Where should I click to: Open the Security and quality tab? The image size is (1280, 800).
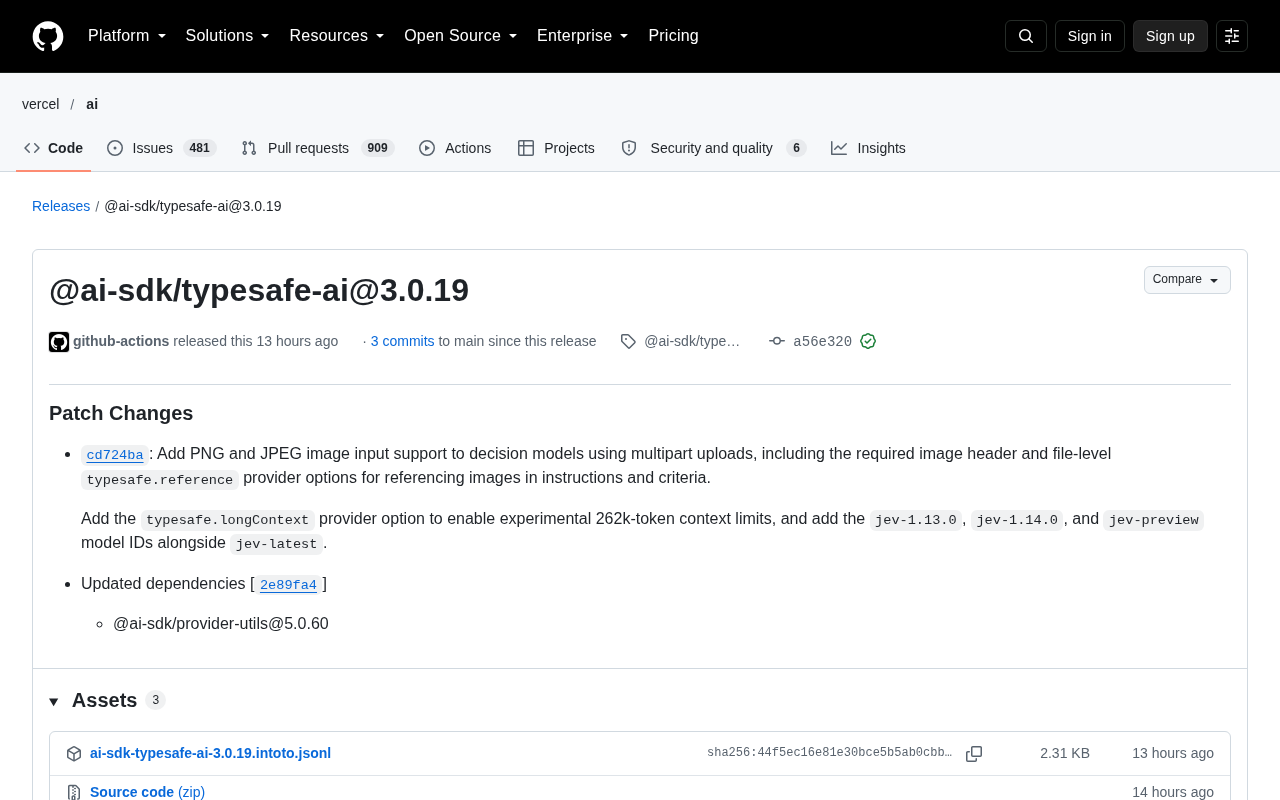pyautogui.click(x=713, y=148)
